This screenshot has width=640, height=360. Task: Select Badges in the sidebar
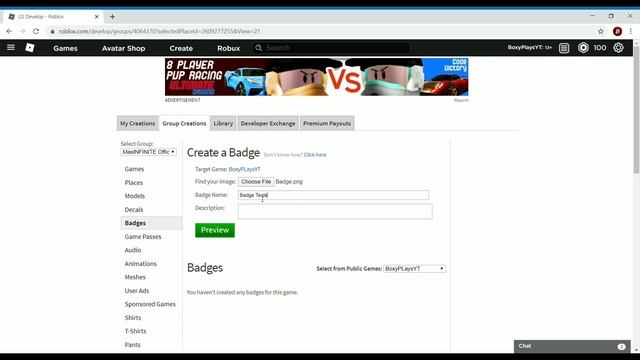(151, 223)
